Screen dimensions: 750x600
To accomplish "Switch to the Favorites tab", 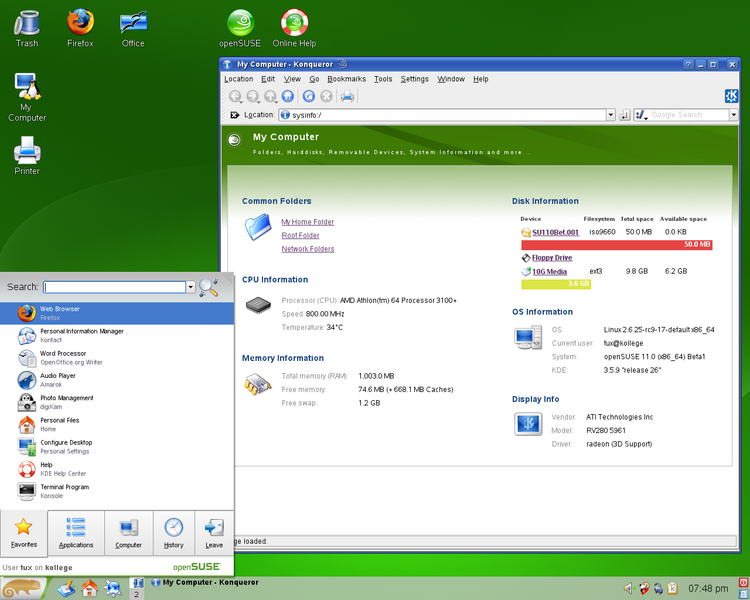I will point(23,533).
